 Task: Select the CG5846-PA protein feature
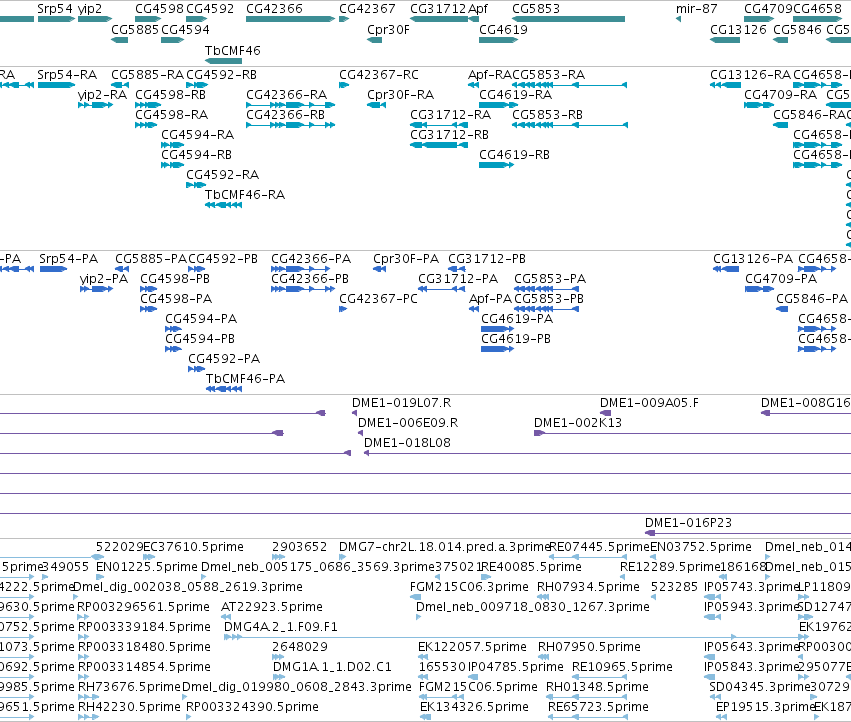(x=782, y=309)
